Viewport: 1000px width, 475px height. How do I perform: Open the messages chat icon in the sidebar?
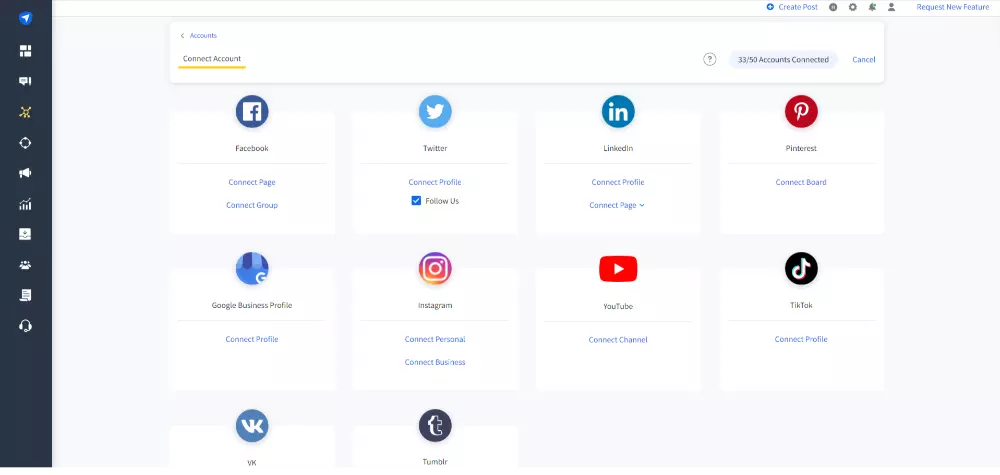26,82
